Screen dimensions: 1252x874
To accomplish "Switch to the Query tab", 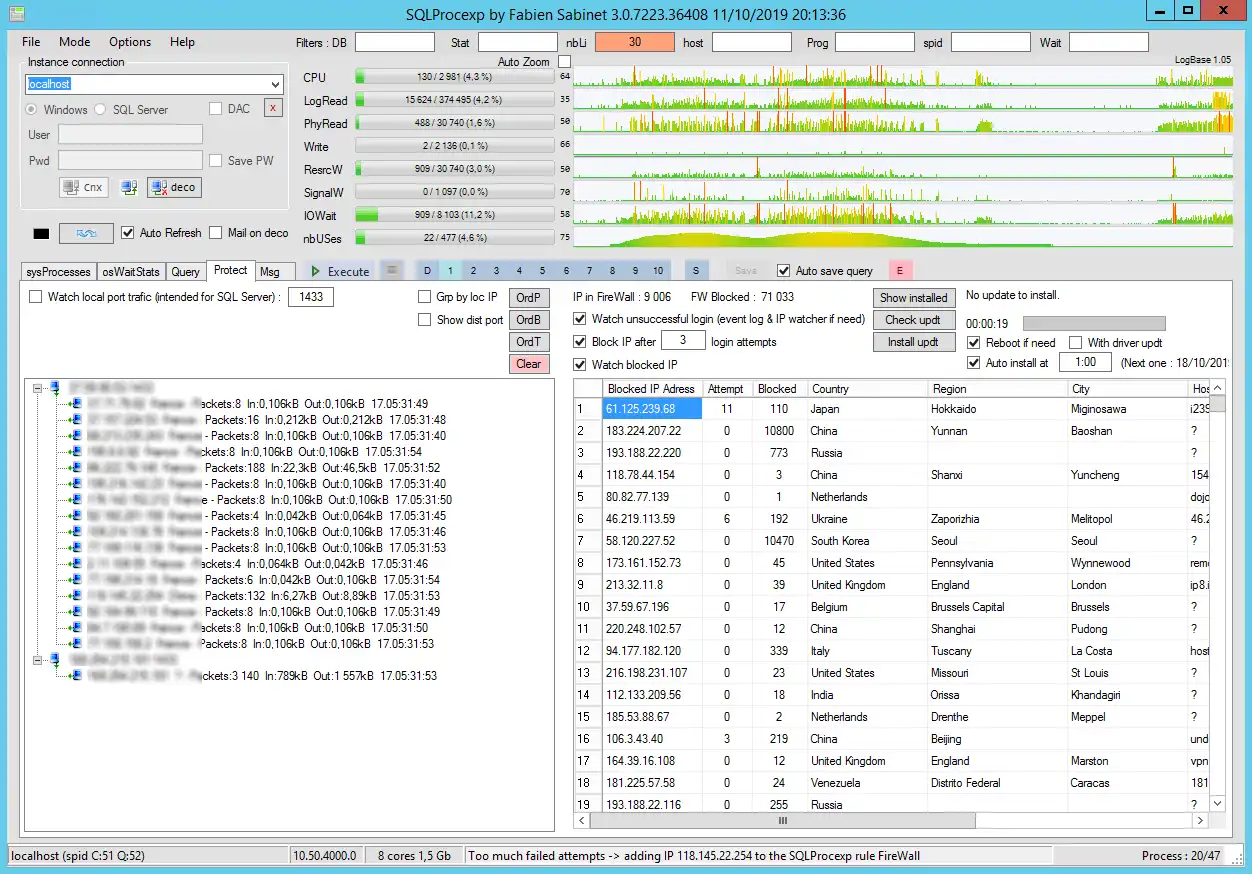I will click(185, 272).
